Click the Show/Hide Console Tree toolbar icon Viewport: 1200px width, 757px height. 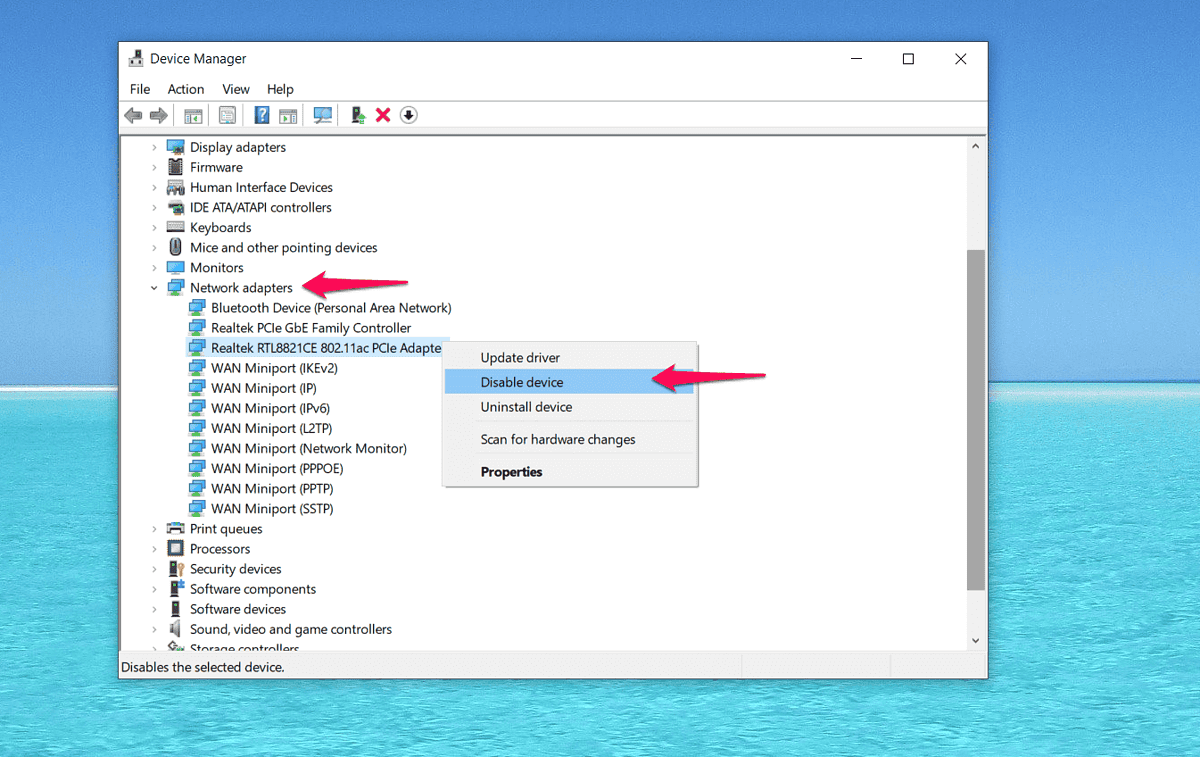(x=193, y=115)
